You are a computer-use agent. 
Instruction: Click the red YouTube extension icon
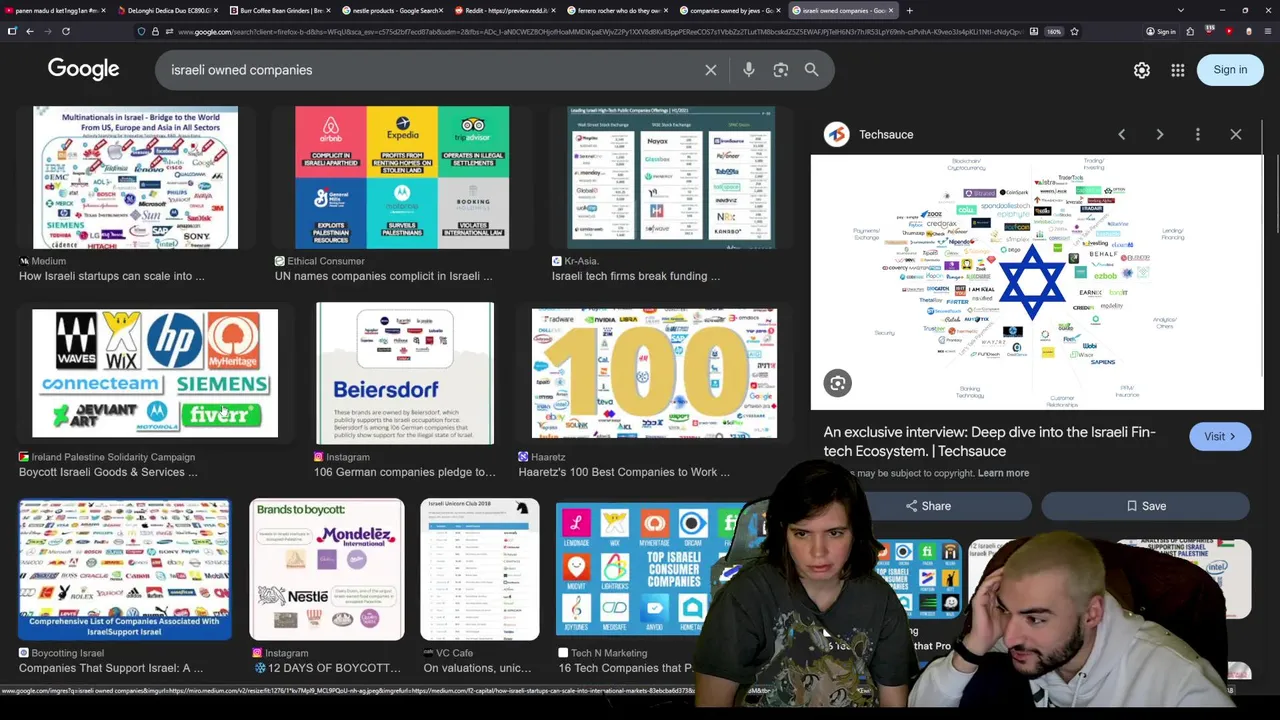click(x=1230, y=31)
